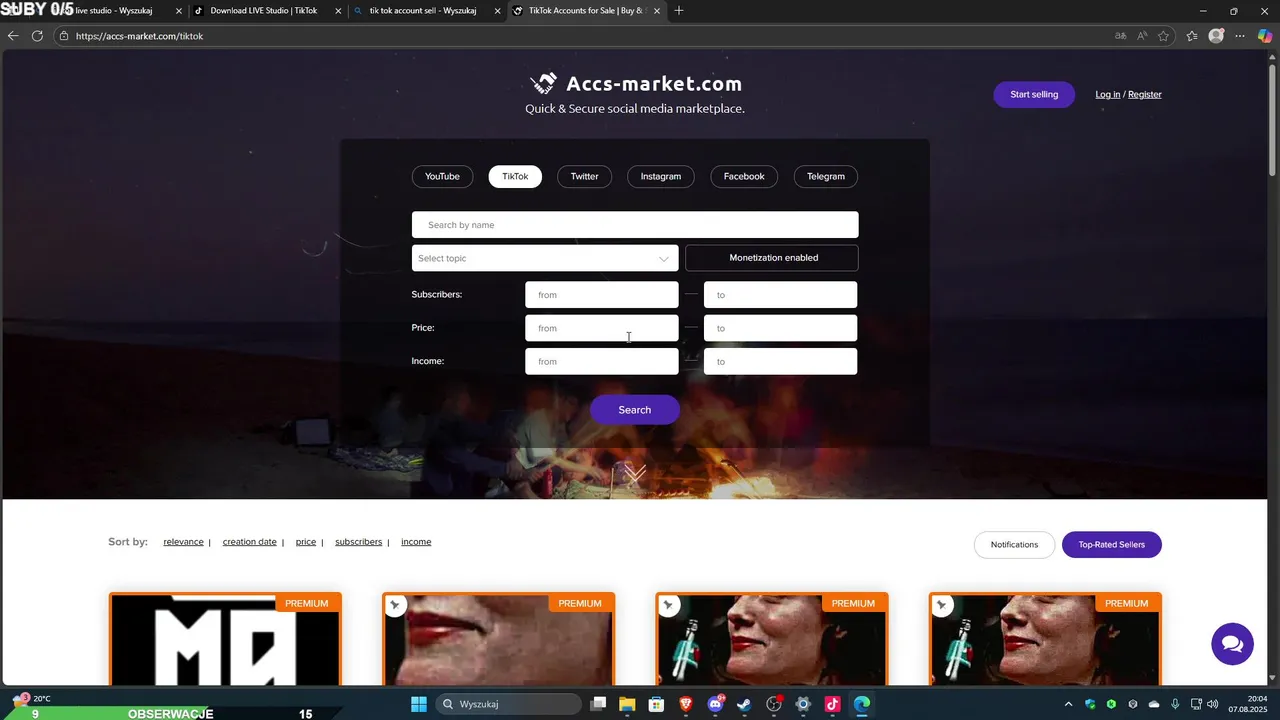Toggle the Monetization enabled filter

click(772, 258)
